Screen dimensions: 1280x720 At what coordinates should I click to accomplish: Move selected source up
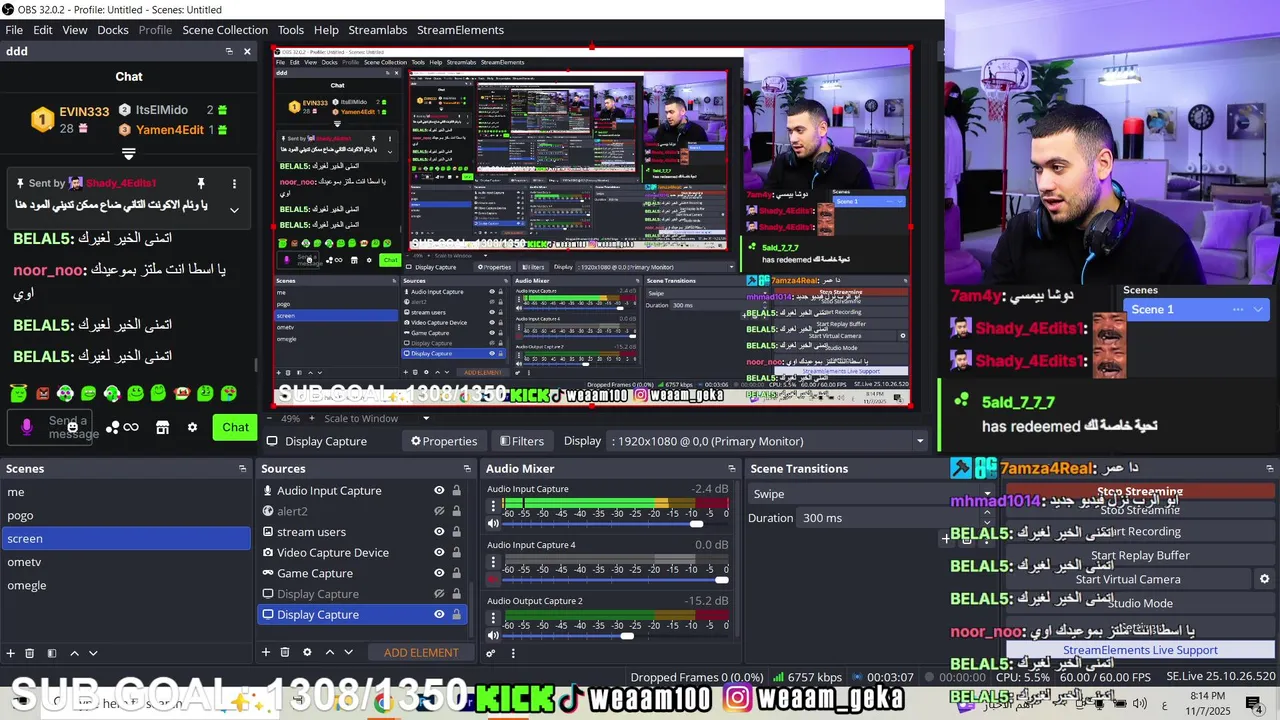pos(329,652)
